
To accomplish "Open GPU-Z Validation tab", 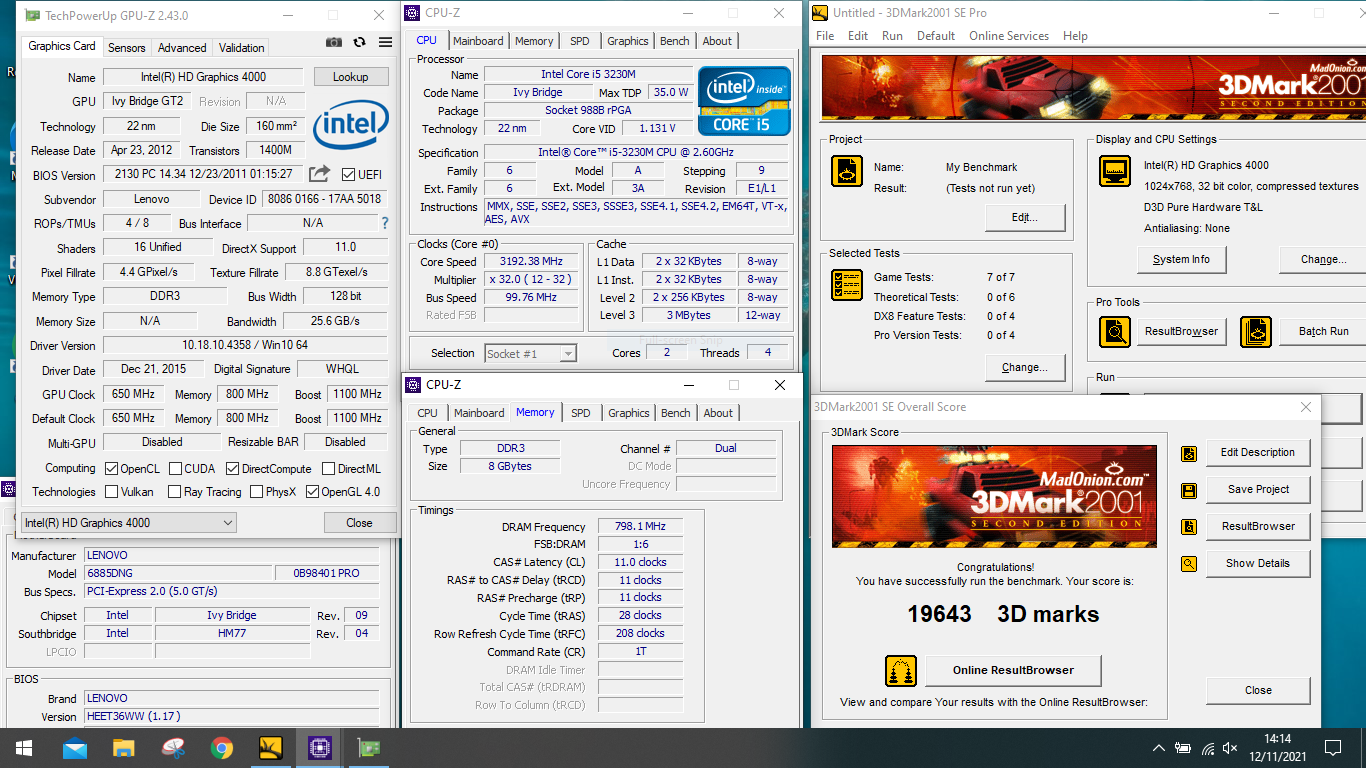I will [x=242, y=47].
